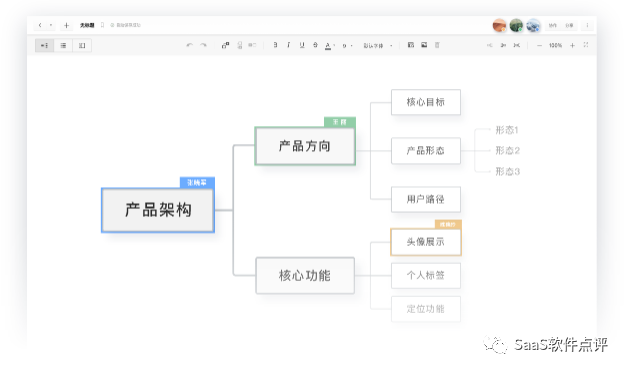627x371 pixels.
Task: Select the 个人标签 node
Action: tap(426, 275)
